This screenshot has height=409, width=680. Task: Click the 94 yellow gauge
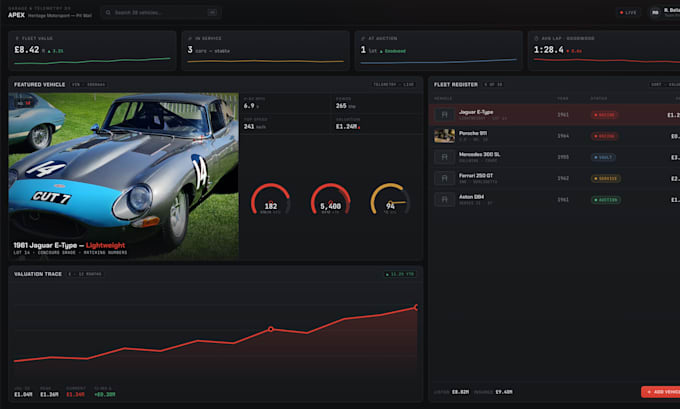[390, 200]
